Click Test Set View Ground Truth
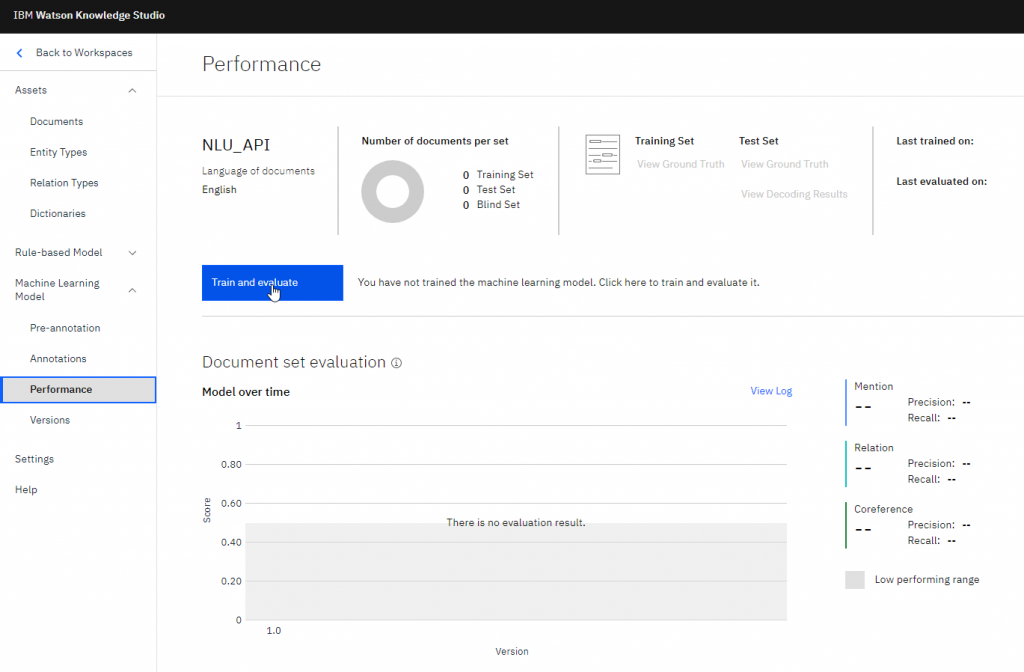Screen dimensions: 1024x672 click(x=784, y=164)
